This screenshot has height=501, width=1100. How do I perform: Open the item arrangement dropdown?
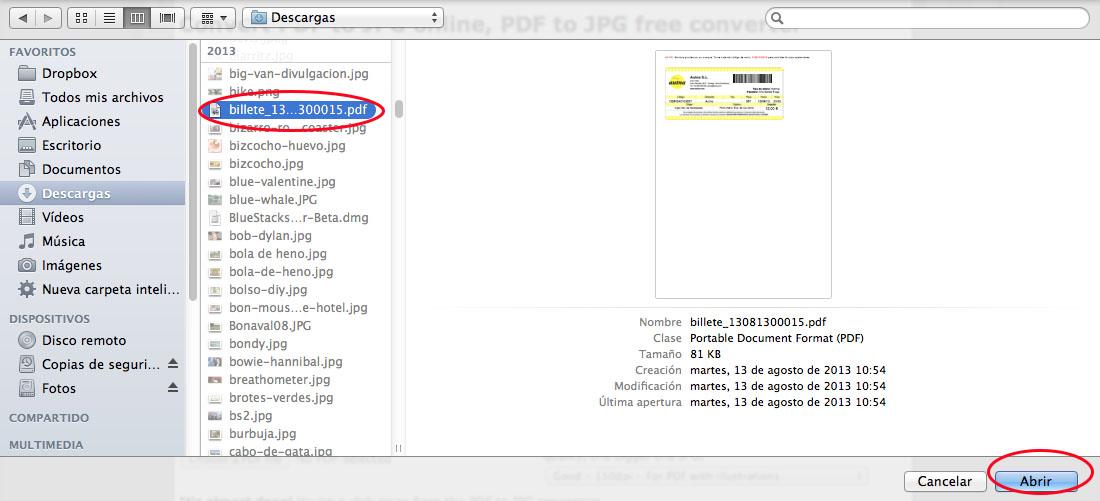[x=212, y=18]
